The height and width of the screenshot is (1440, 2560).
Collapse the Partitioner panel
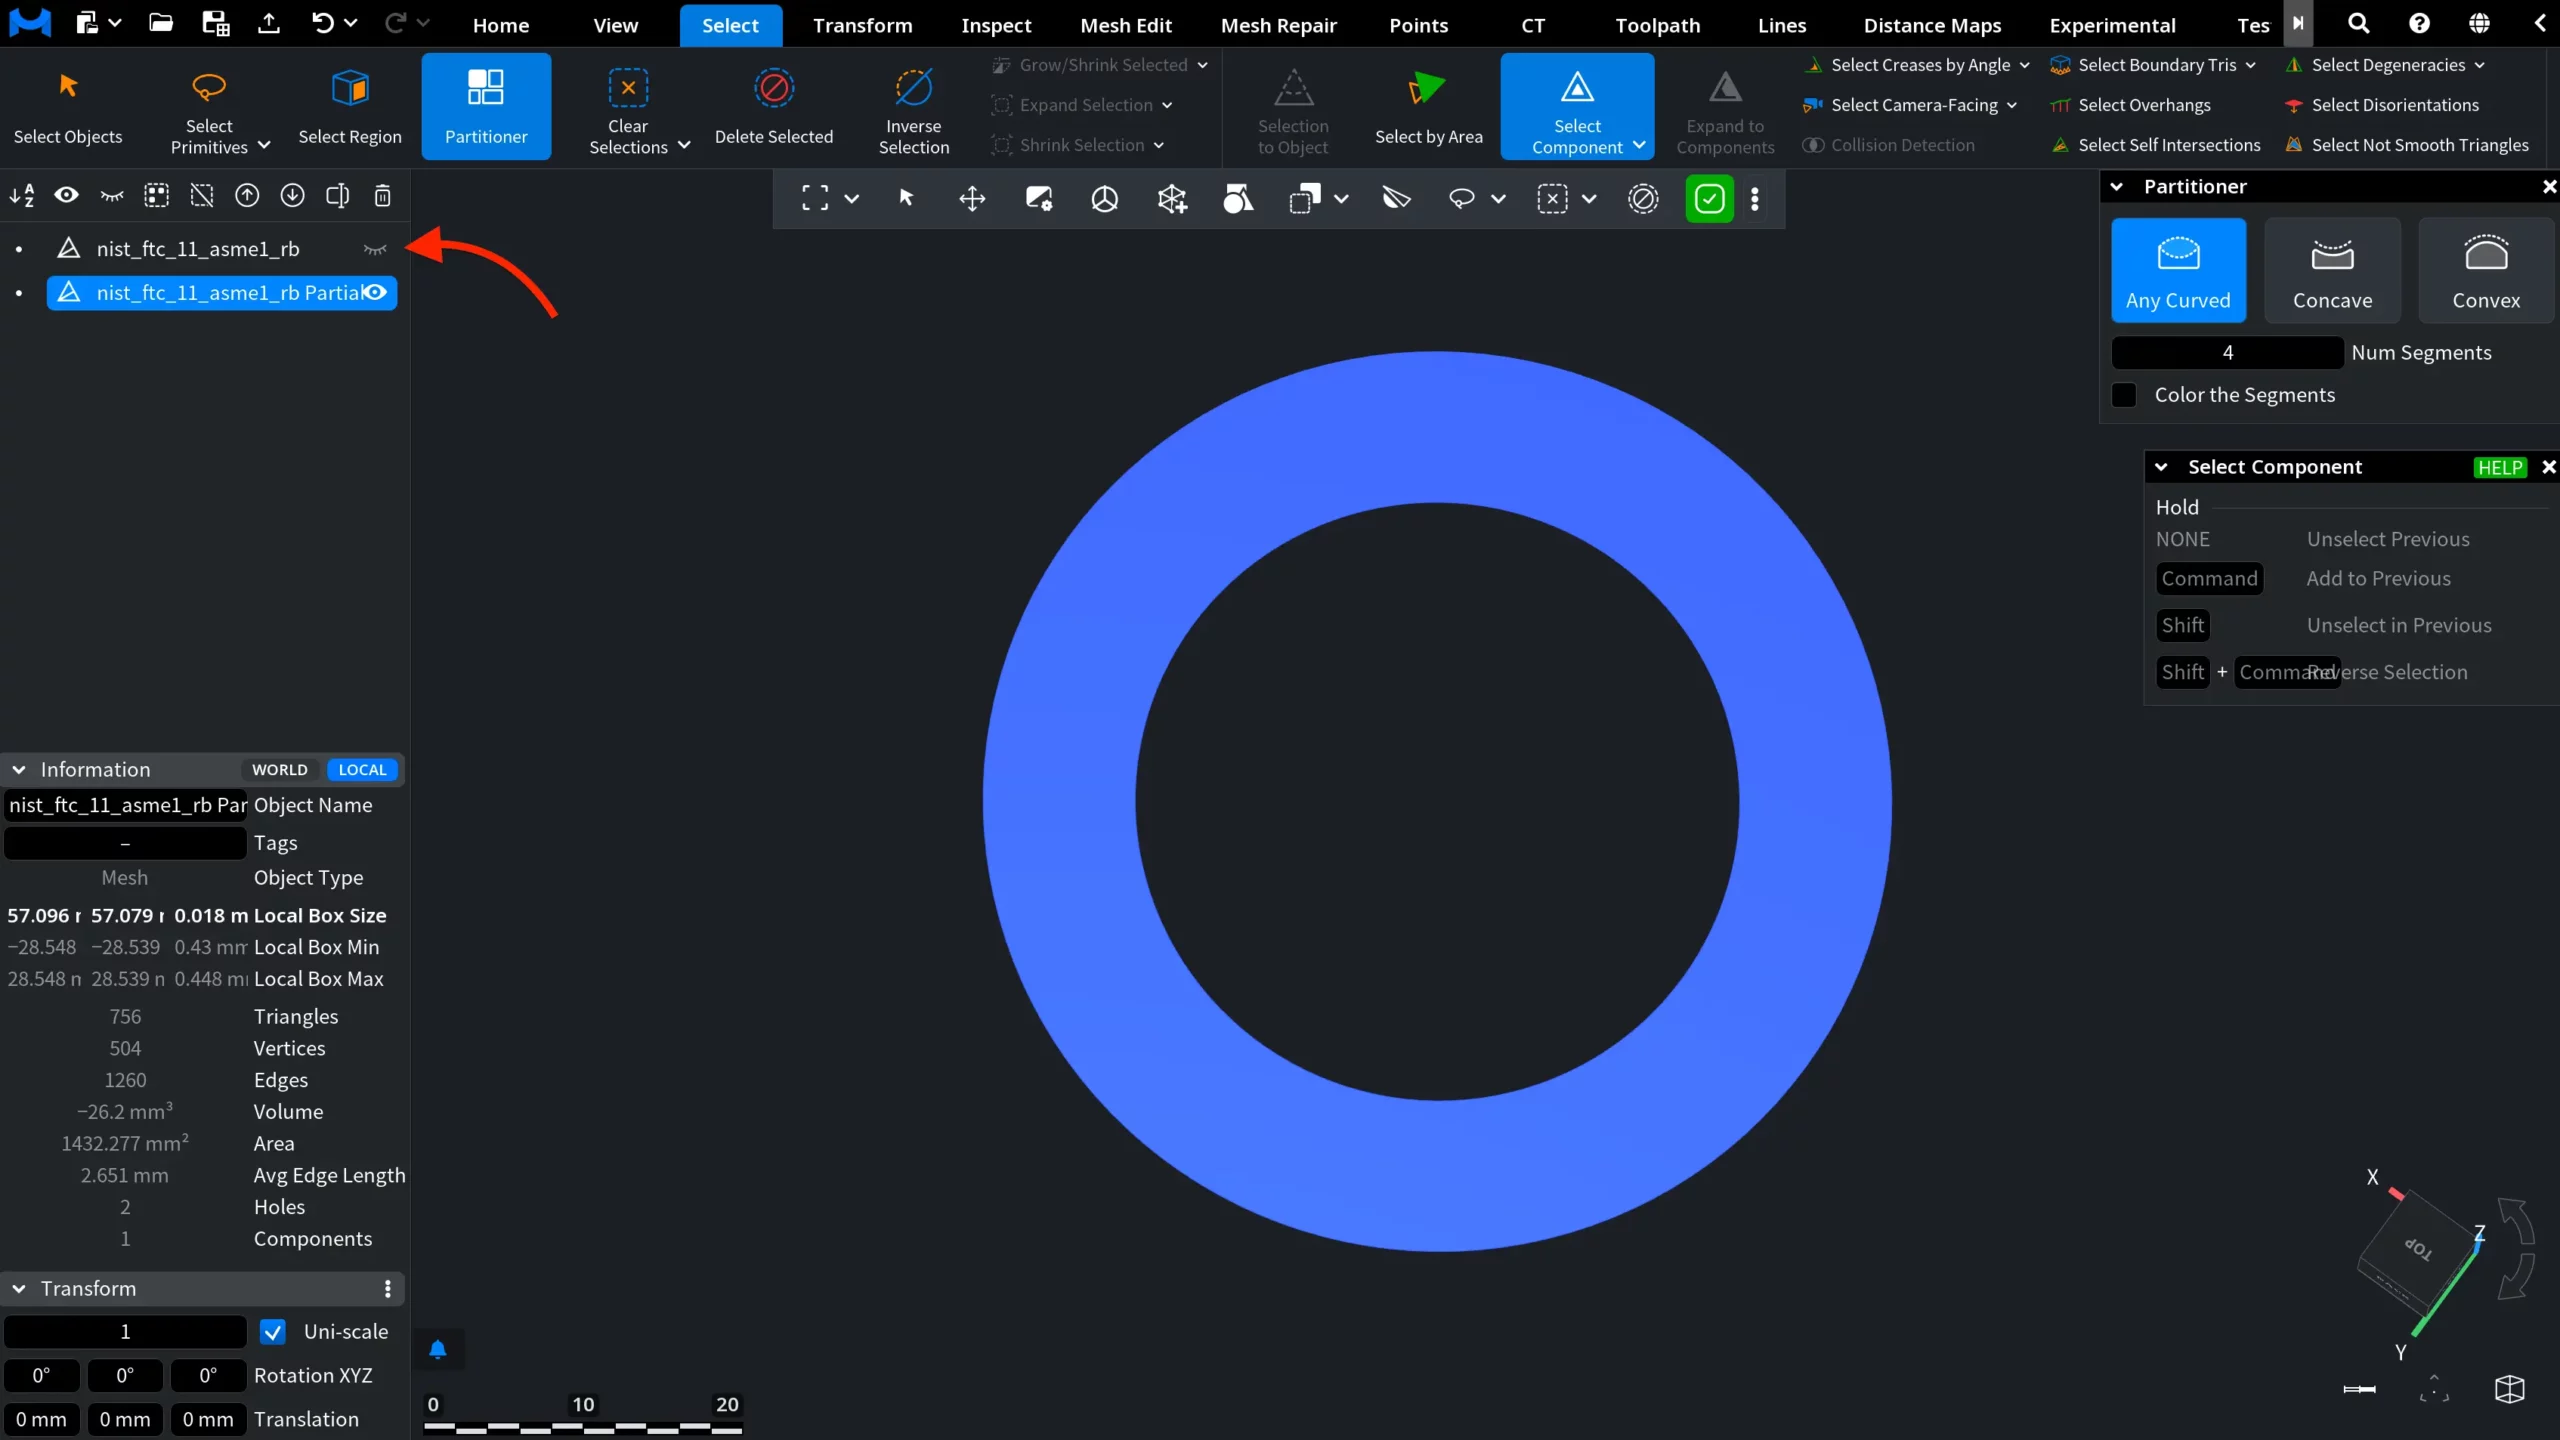[2117, 187]
